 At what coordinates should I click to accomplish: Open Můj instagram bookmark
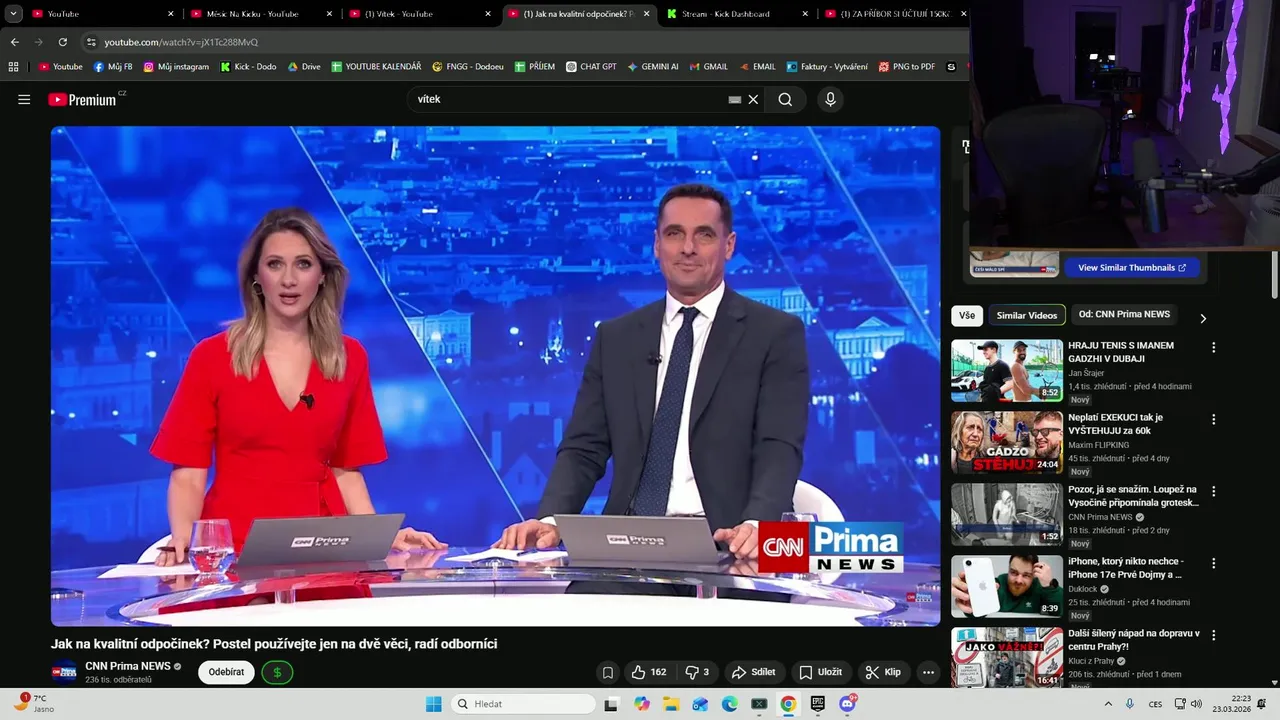[x=176, y=67]
